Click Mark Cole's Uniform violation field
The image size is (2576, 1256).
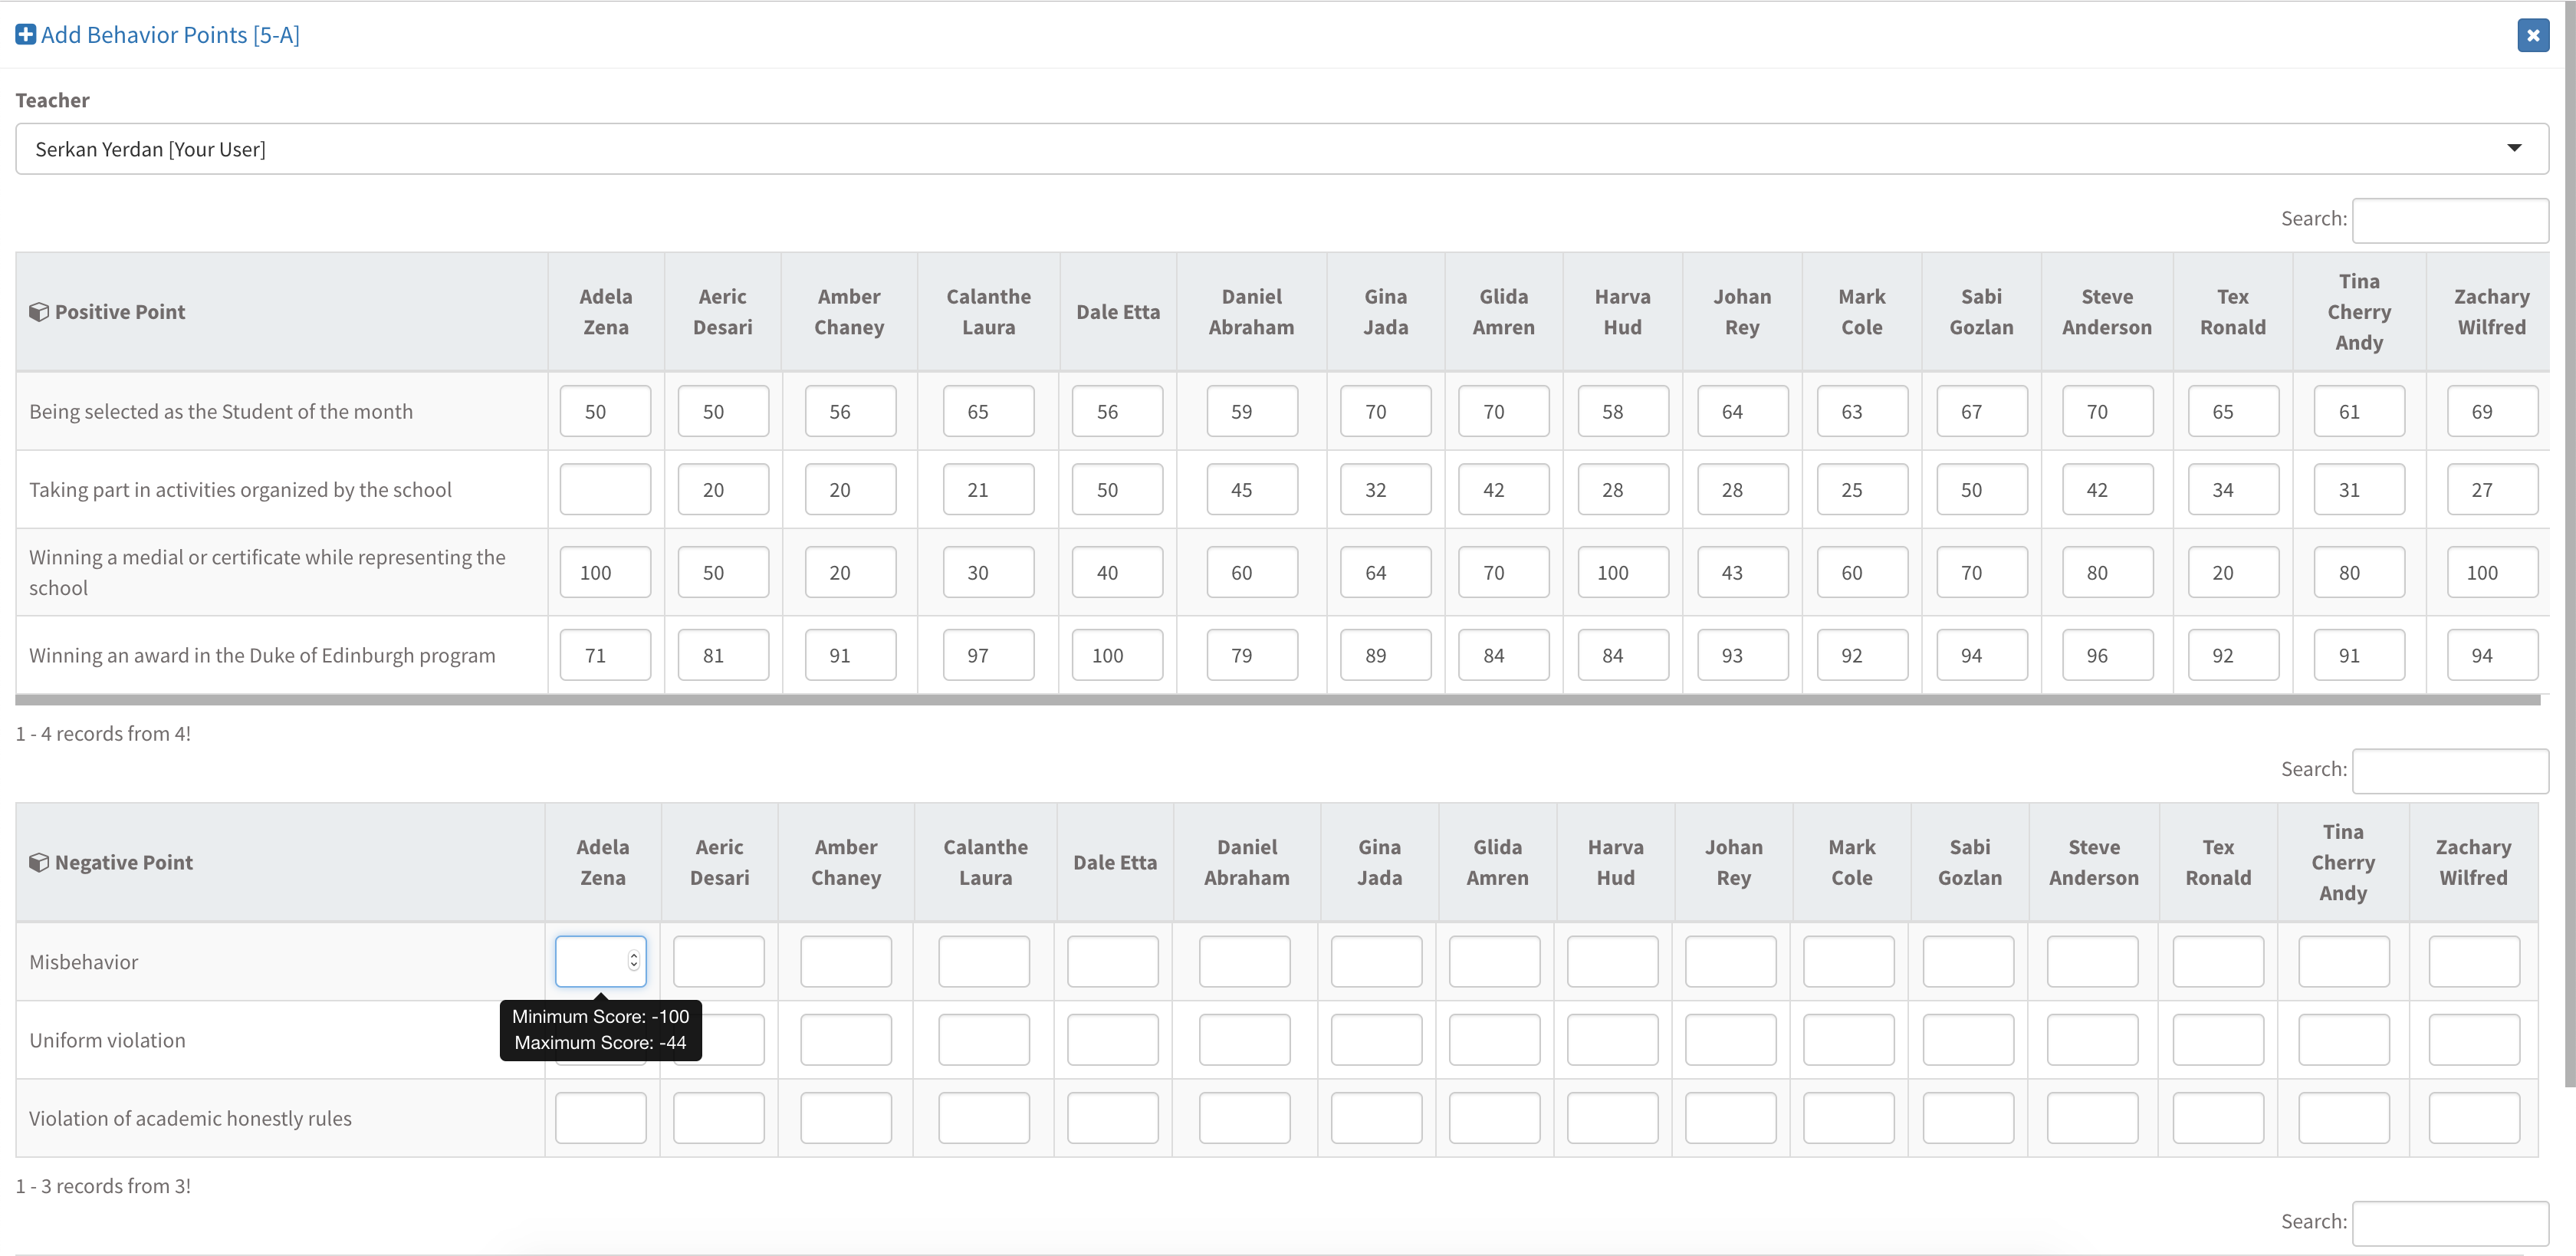pos(1848,1039)
